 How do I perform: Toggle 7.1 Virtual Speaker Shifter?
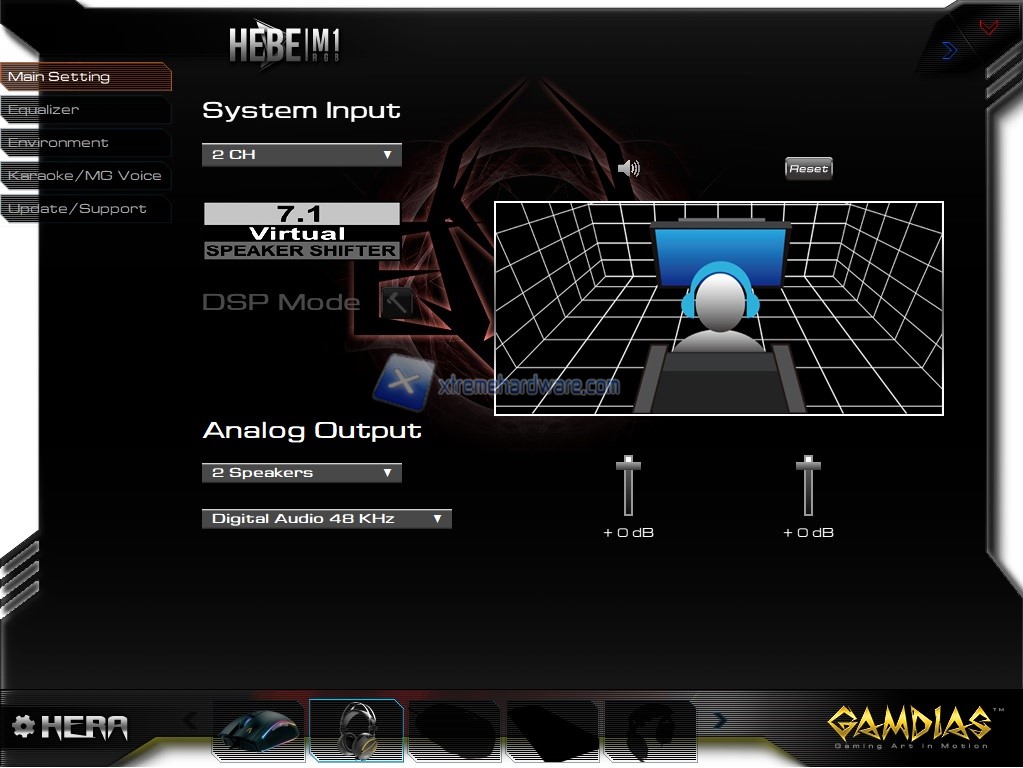click(x=301, y=232)
